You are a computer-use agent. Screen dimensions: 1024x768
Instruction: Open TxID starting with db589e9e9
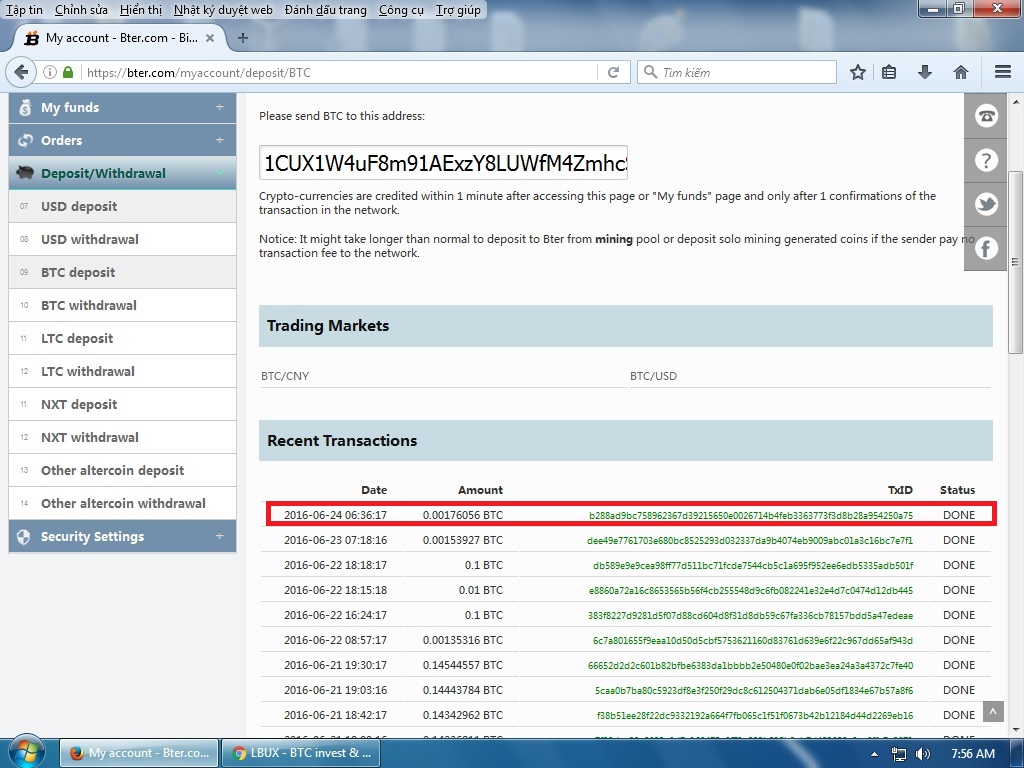(x=753, y=566)
